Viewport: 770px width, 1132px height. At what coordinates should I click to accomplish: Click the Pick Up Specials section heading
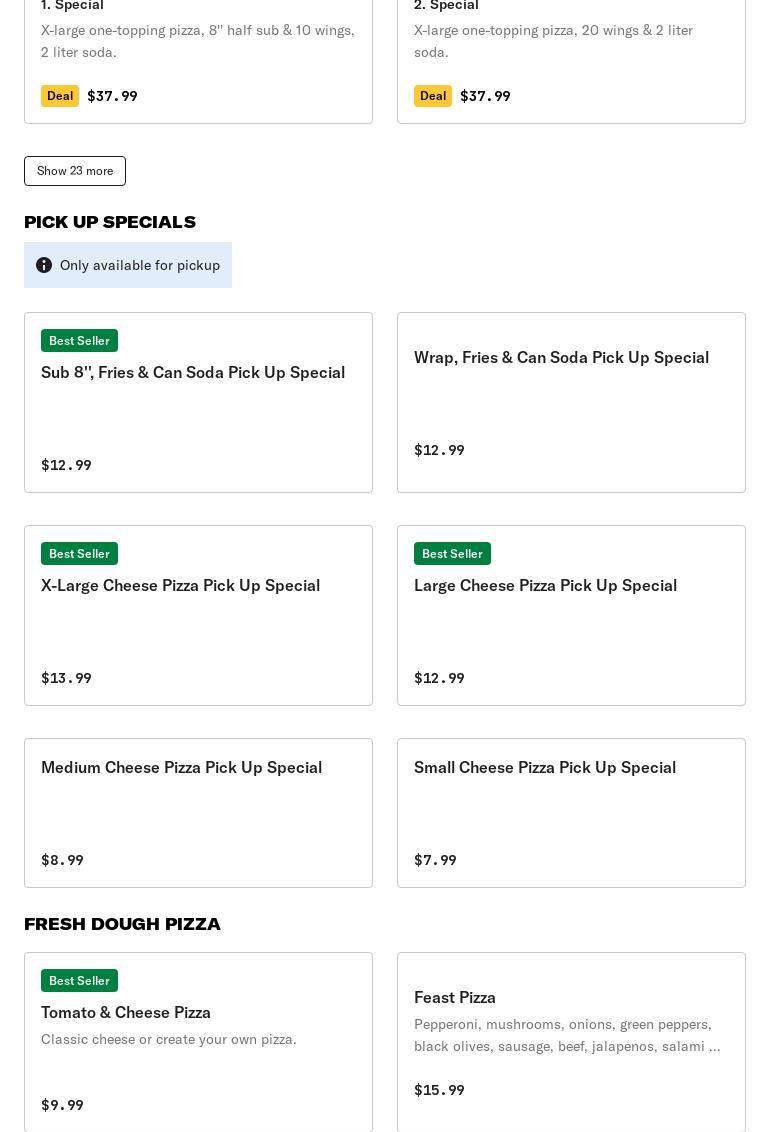pyautogui.click(x=110, y=222)
